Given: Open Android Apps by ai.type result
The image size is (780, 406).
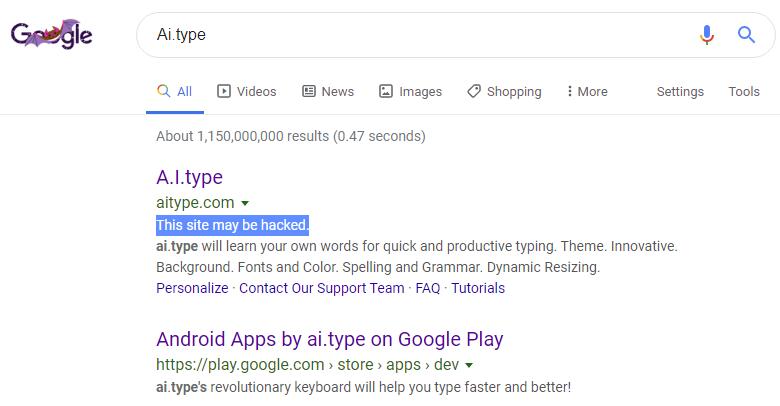Looking at the screenshot, I should (x=330, y=339).
